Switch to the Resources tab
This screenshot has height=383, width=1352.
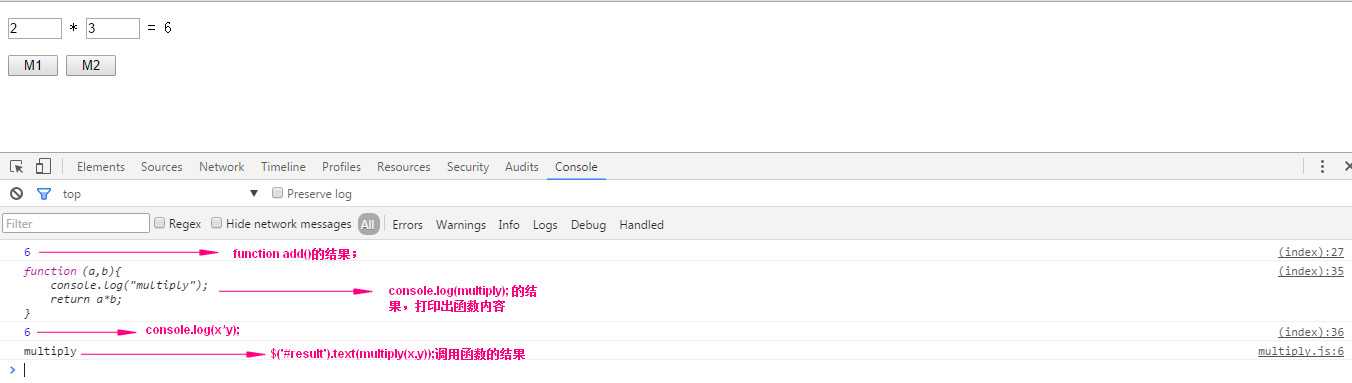coord(404,167)
